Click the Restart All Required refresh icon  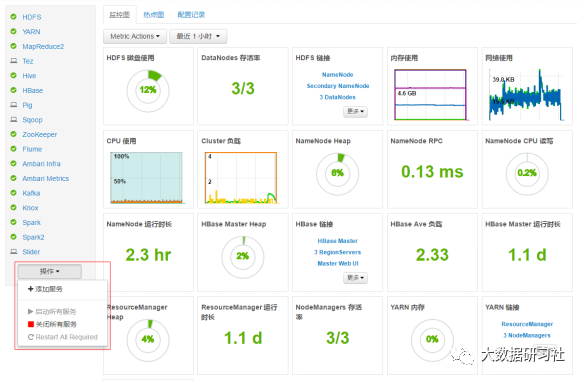tap(31, 337)
